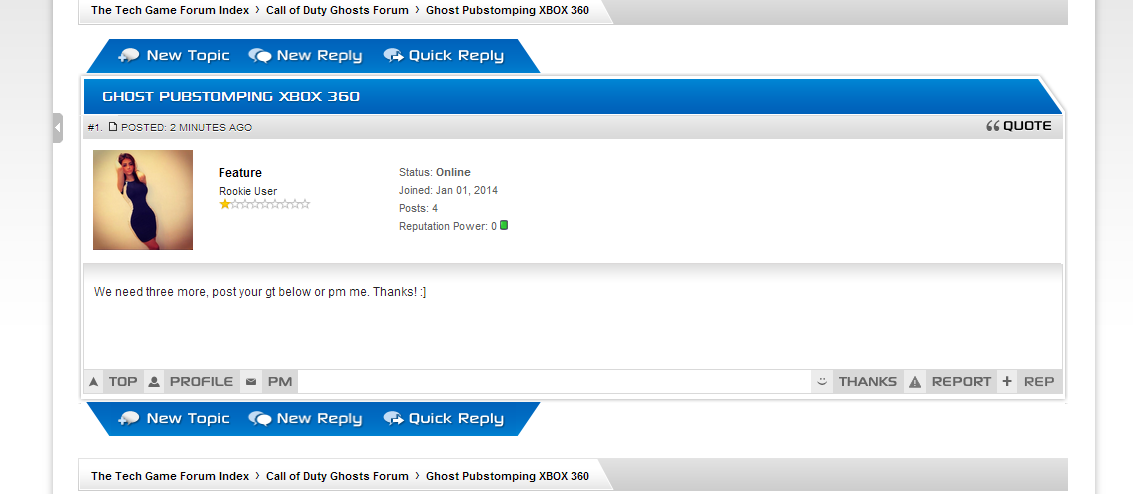Click the 'Reputation Power: 0' text
Image resolution: width=1133 pixels, height=494 pixels.
(x=448, y=227)
